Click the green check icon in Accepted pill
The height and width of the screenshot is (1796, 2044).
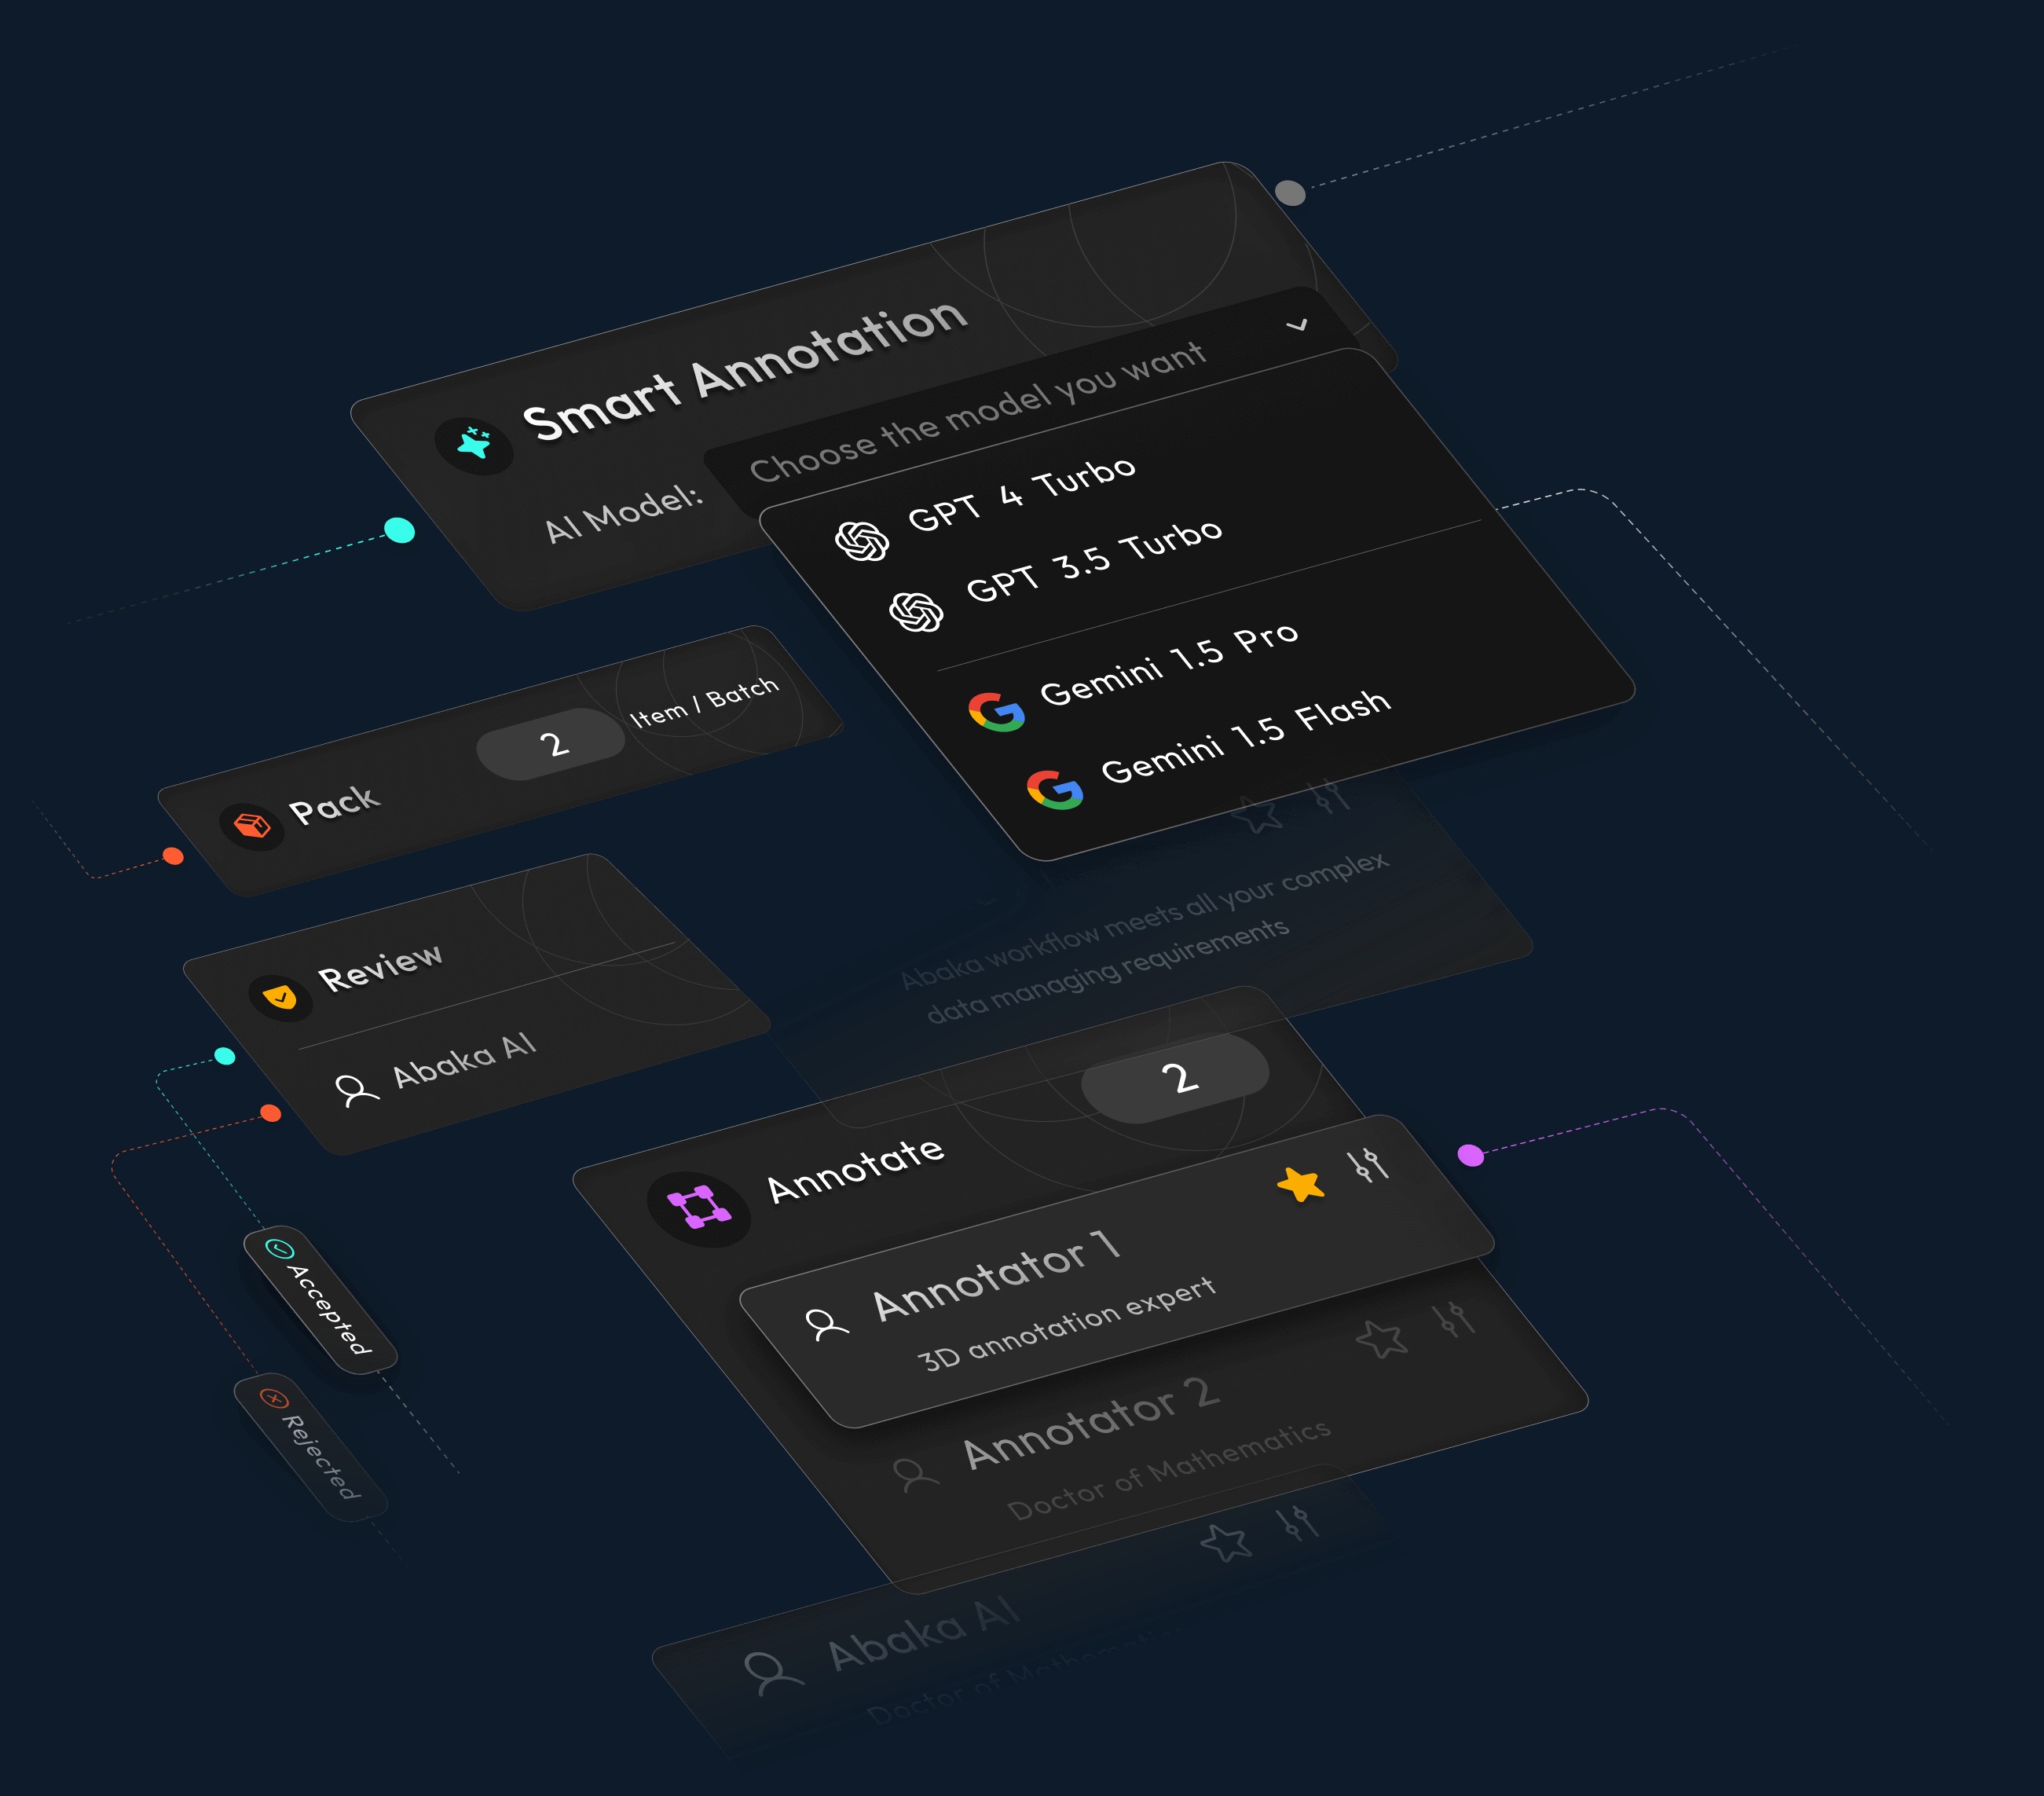(x=279, y=1248)
